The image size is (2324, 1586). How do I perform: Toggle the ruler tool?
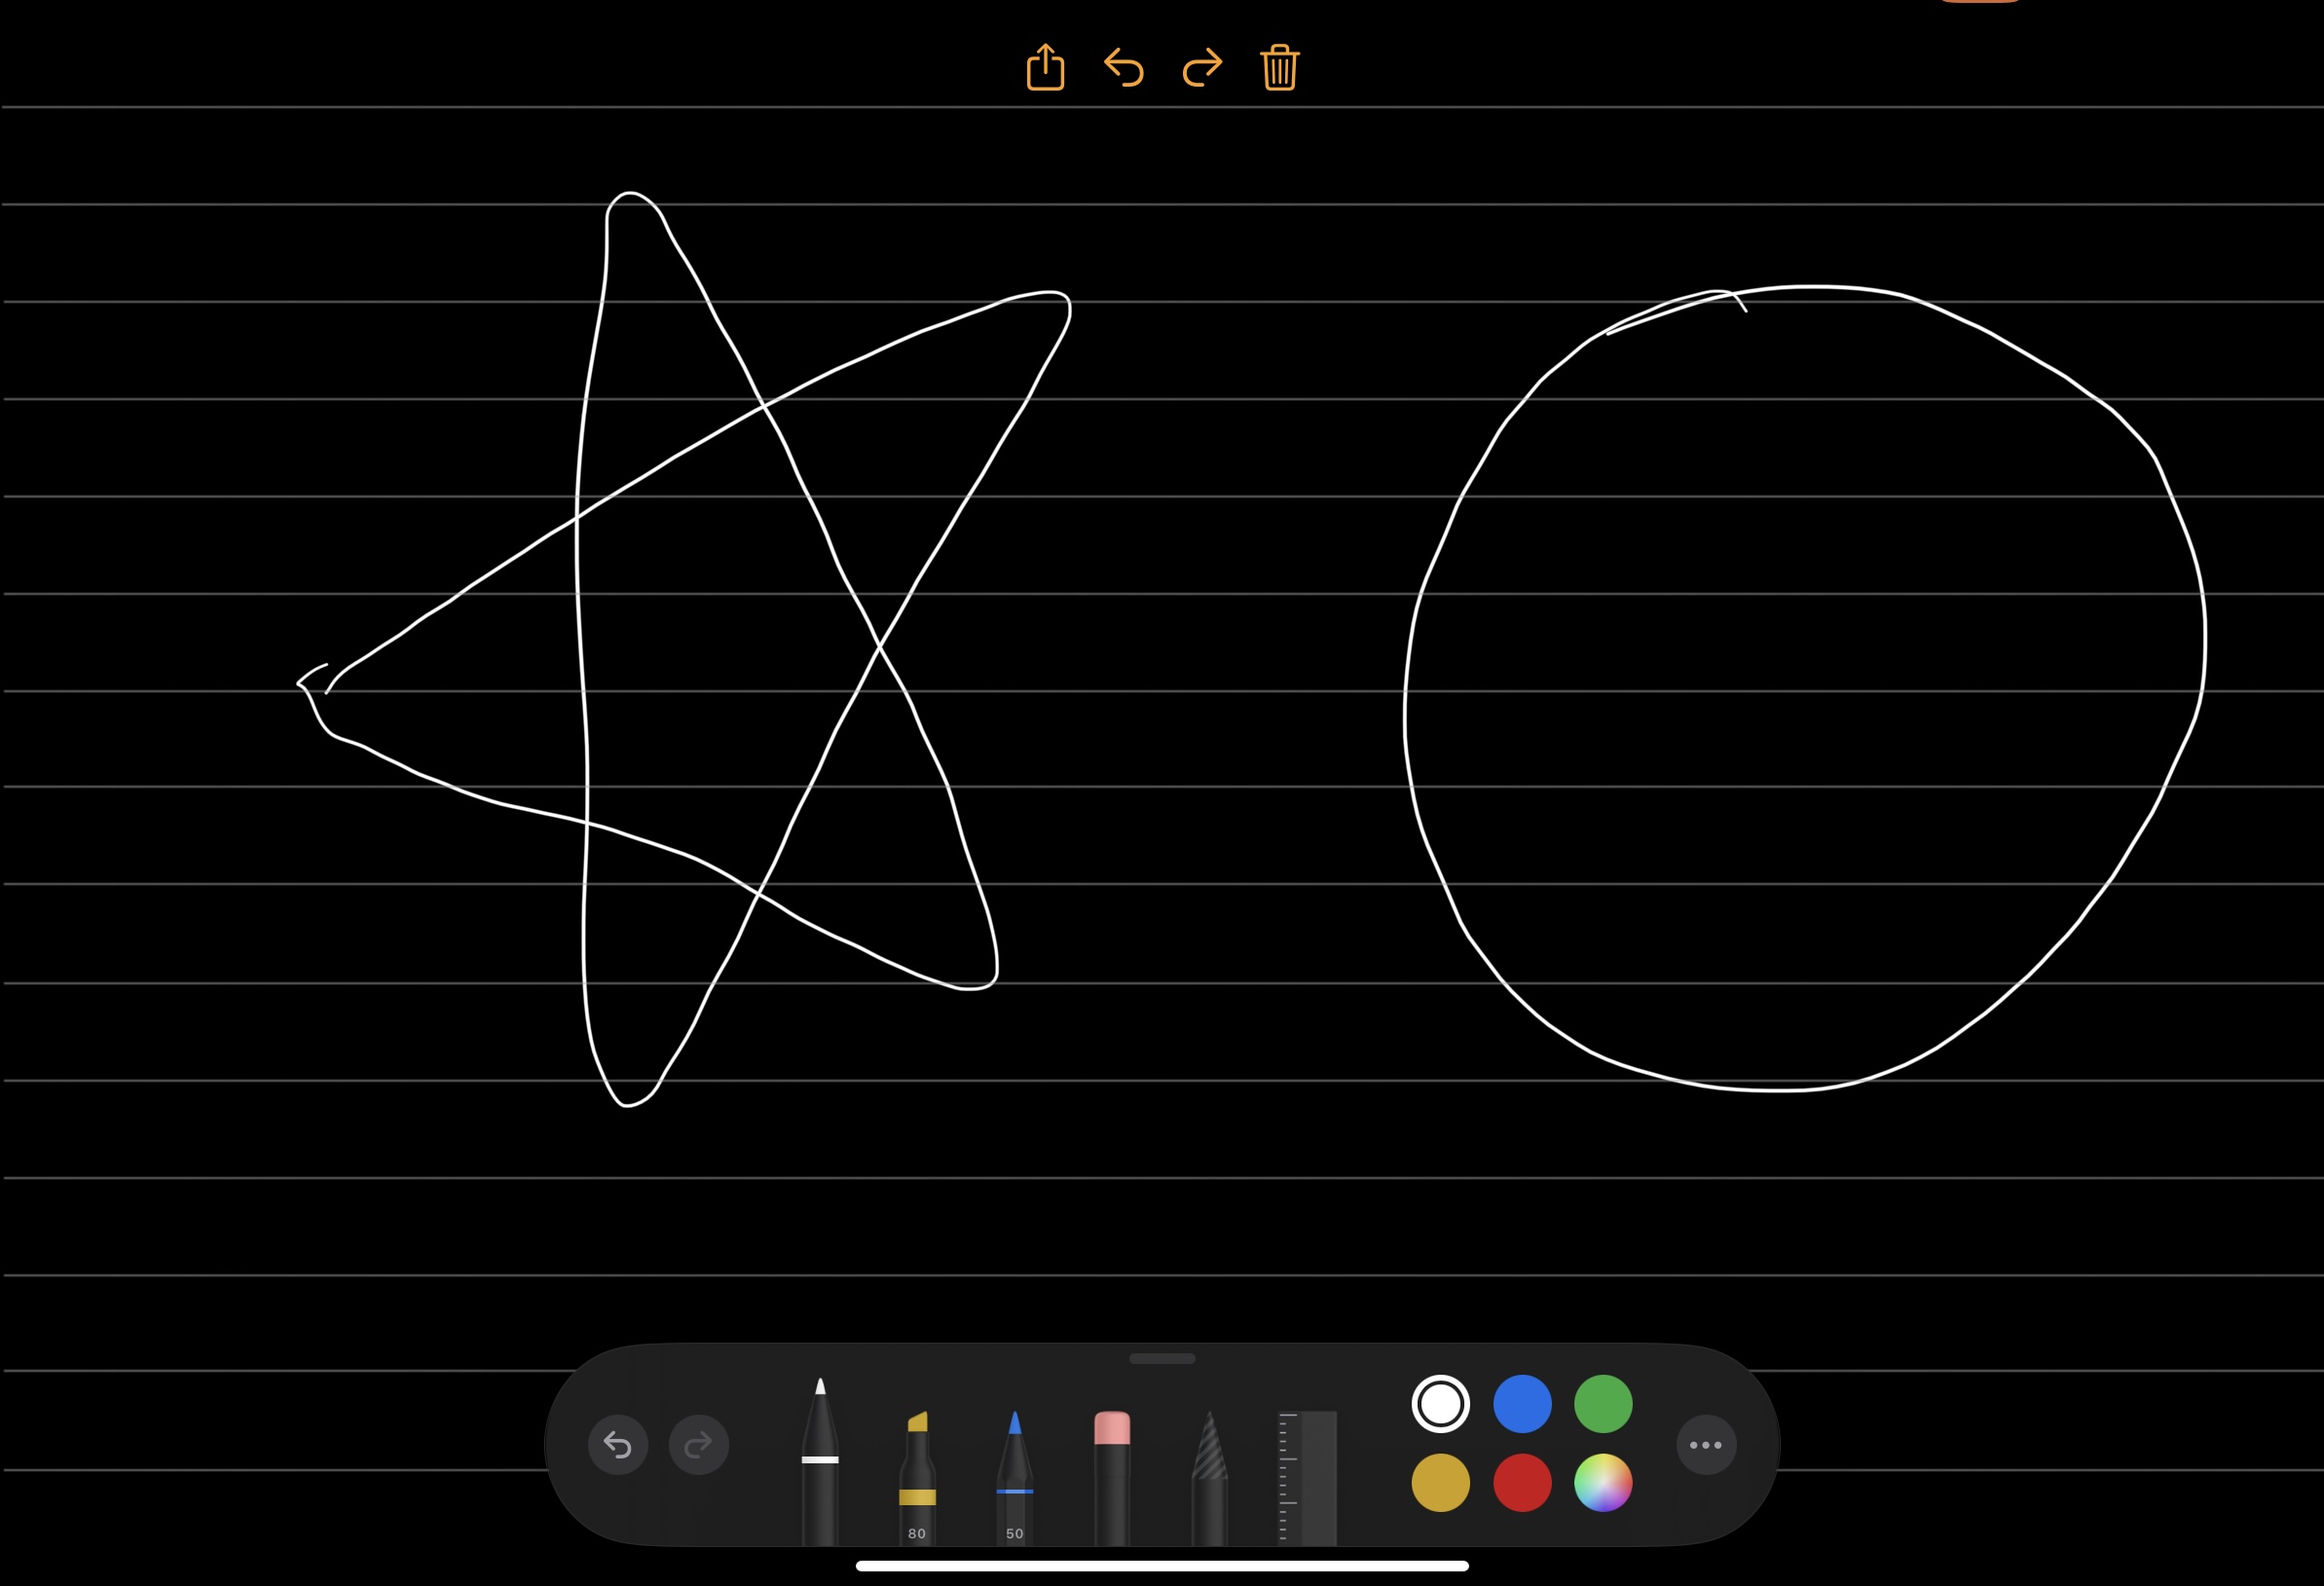coord(1305,1470)
